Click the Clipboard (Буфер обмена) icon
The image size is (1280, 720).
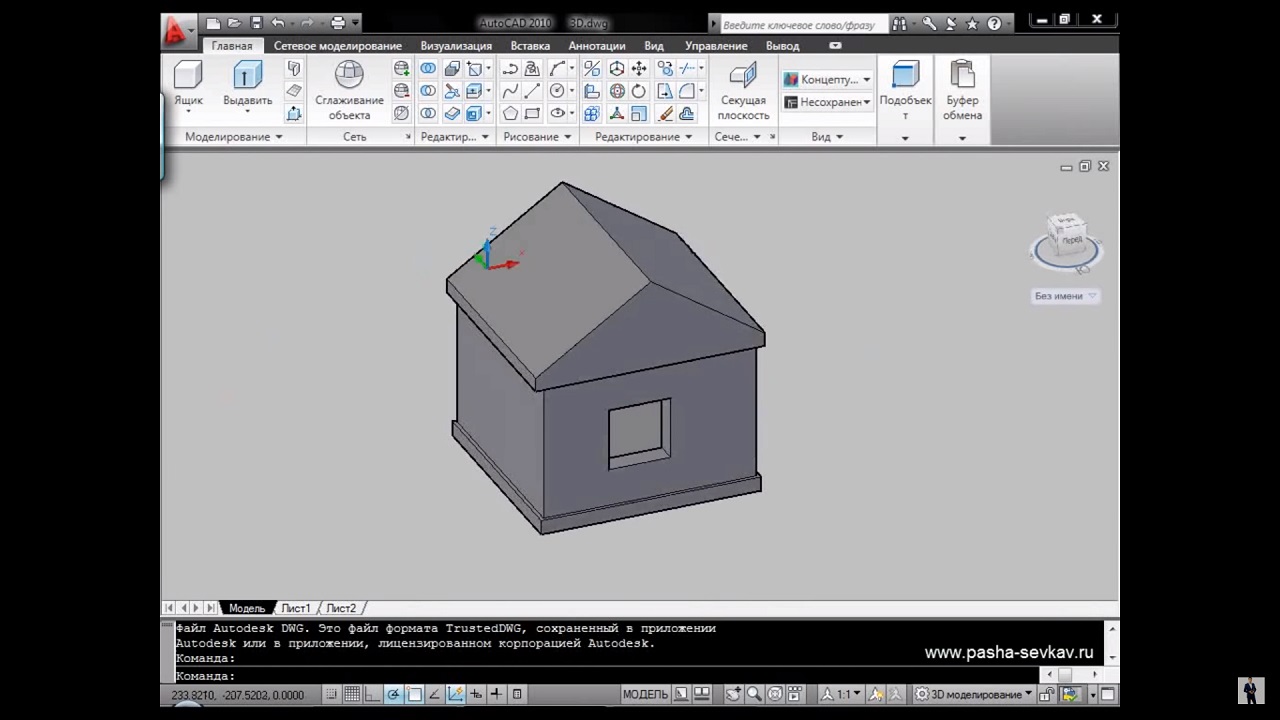962,76
